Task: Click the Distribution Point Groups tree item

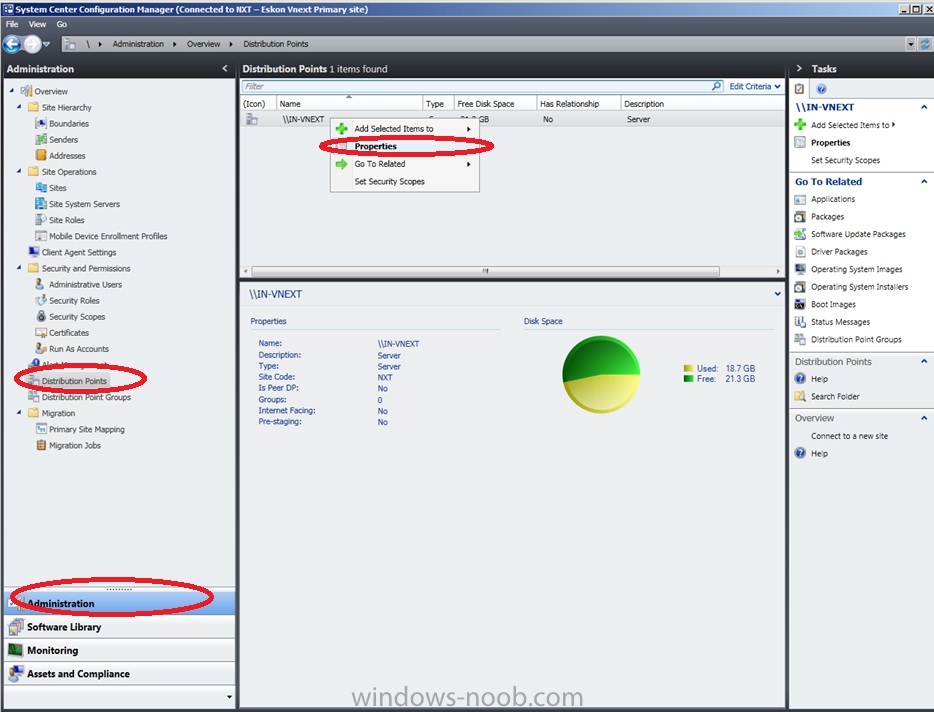Action: point(86,397)
